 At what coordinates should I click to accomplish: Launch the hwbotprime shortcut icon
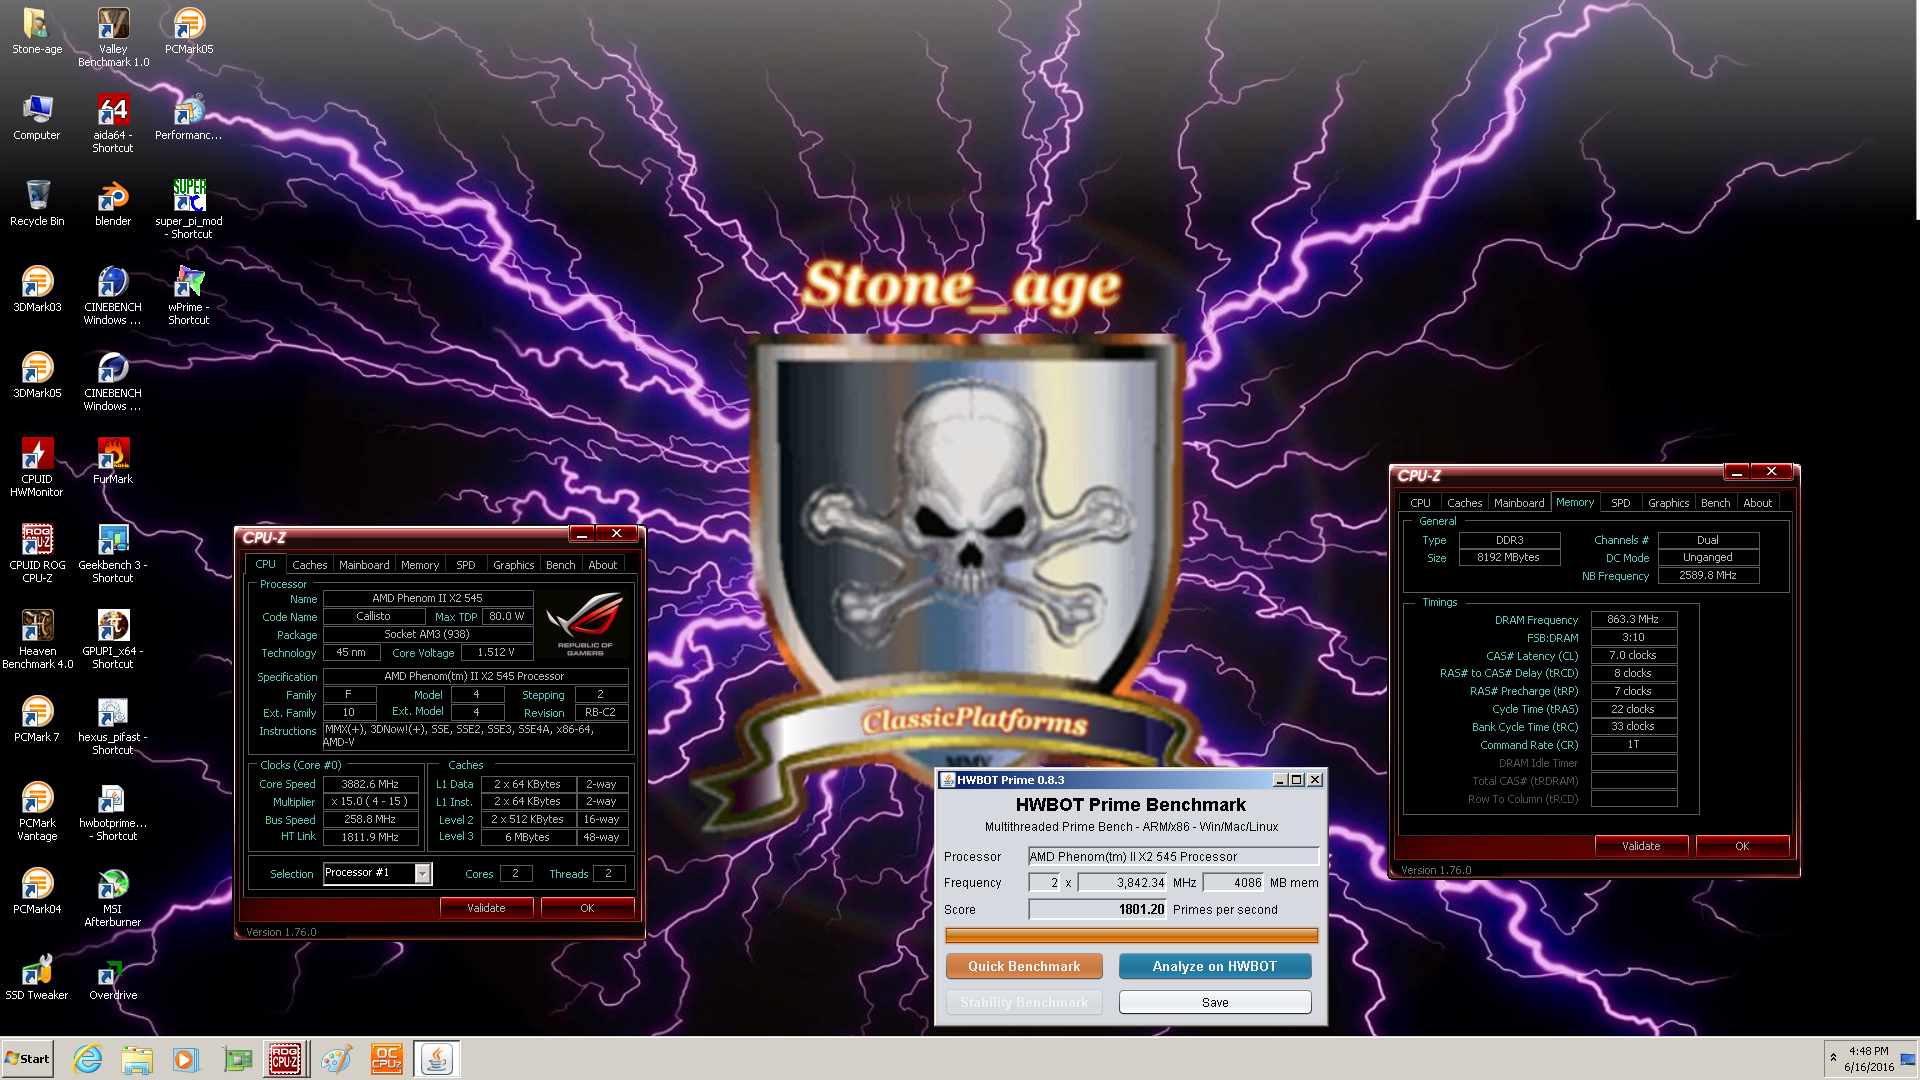coord(113,811)
